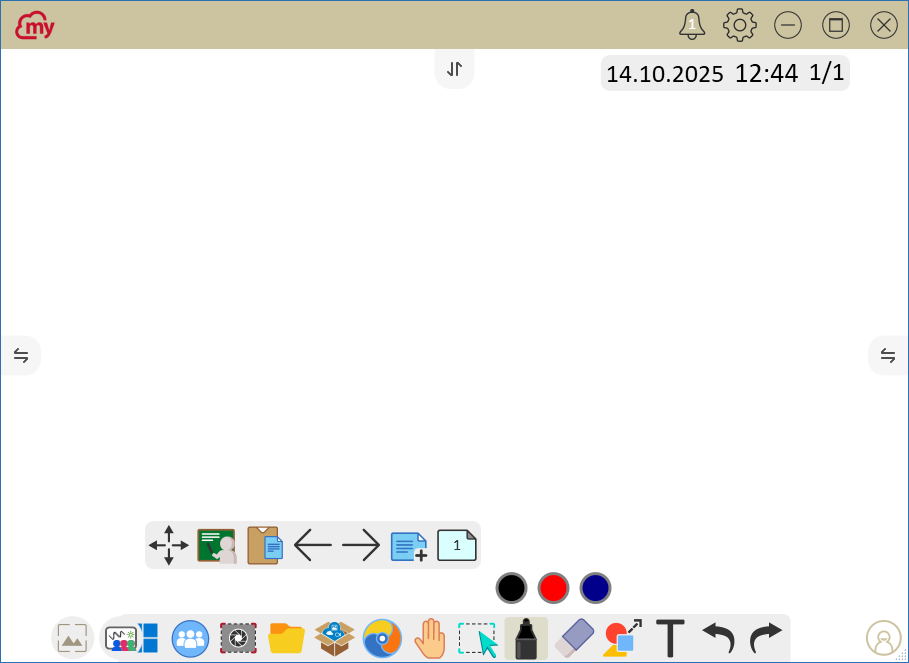Go to the previous page arrow

(313, 546)
